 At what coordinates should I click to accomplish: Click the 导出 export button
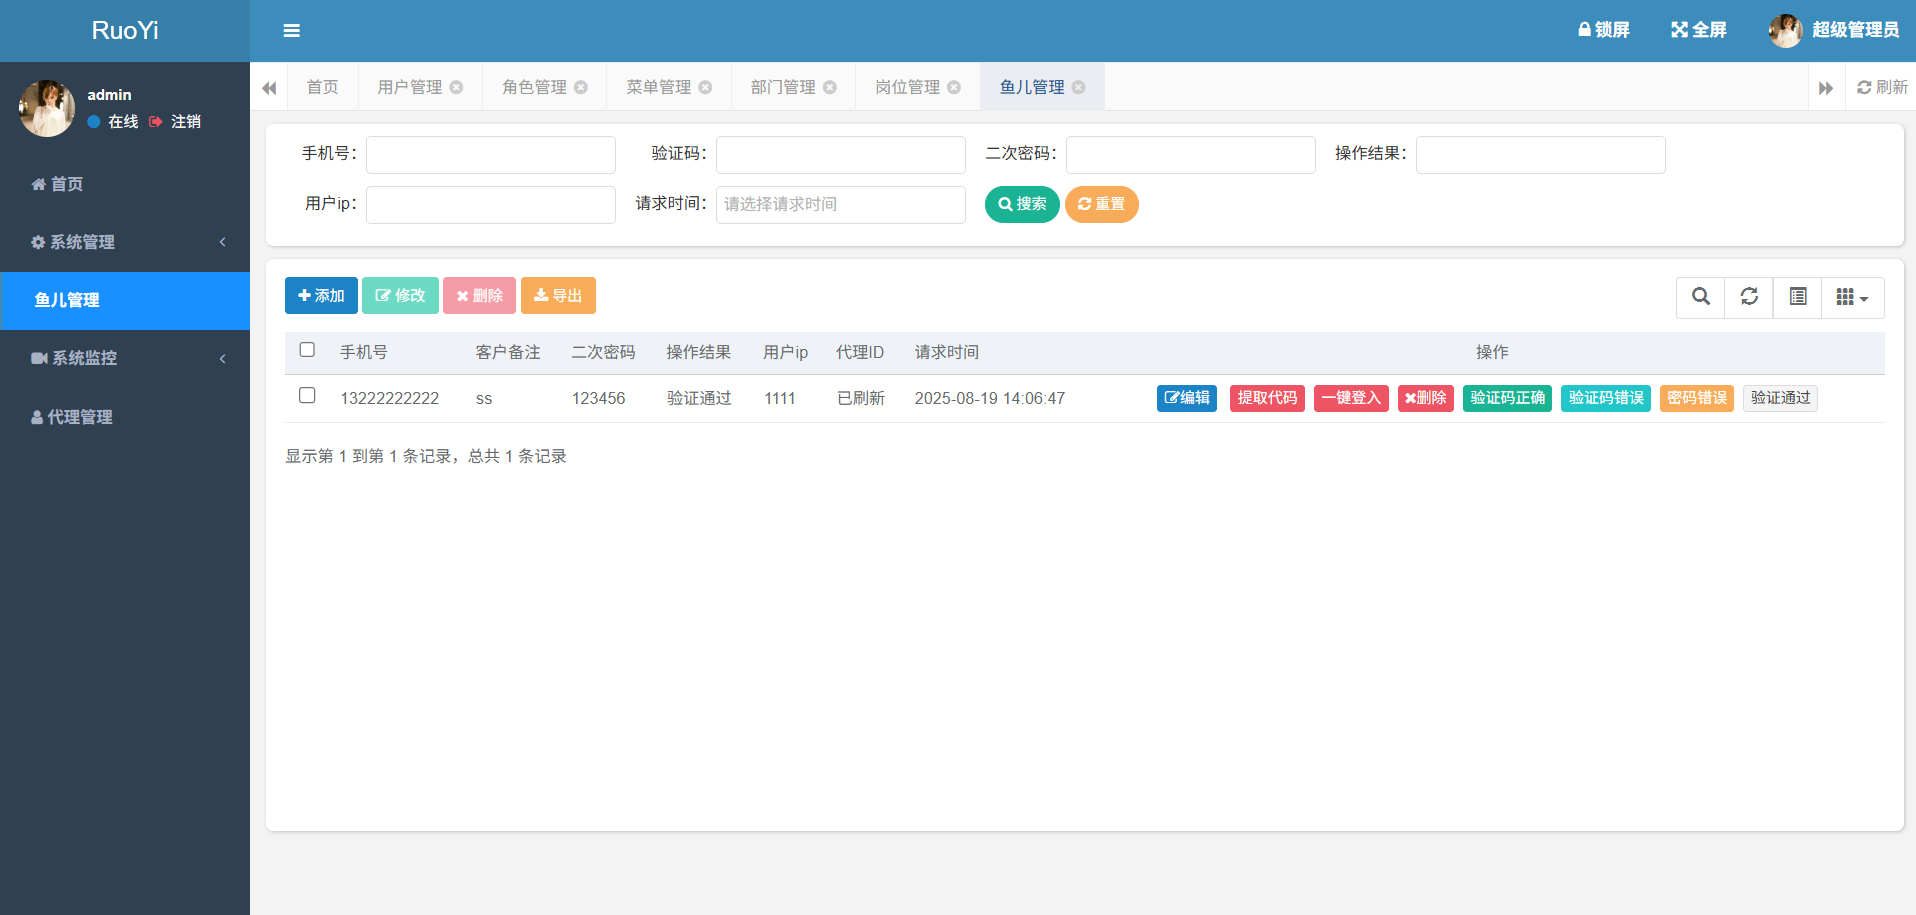[558, 296]
